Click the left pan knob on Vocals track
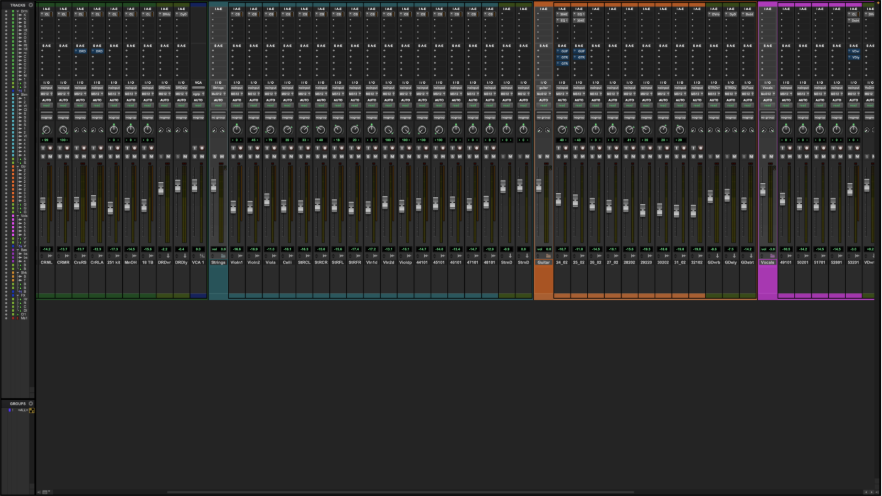This screenshot has height=496, width=882. point(764,130)
